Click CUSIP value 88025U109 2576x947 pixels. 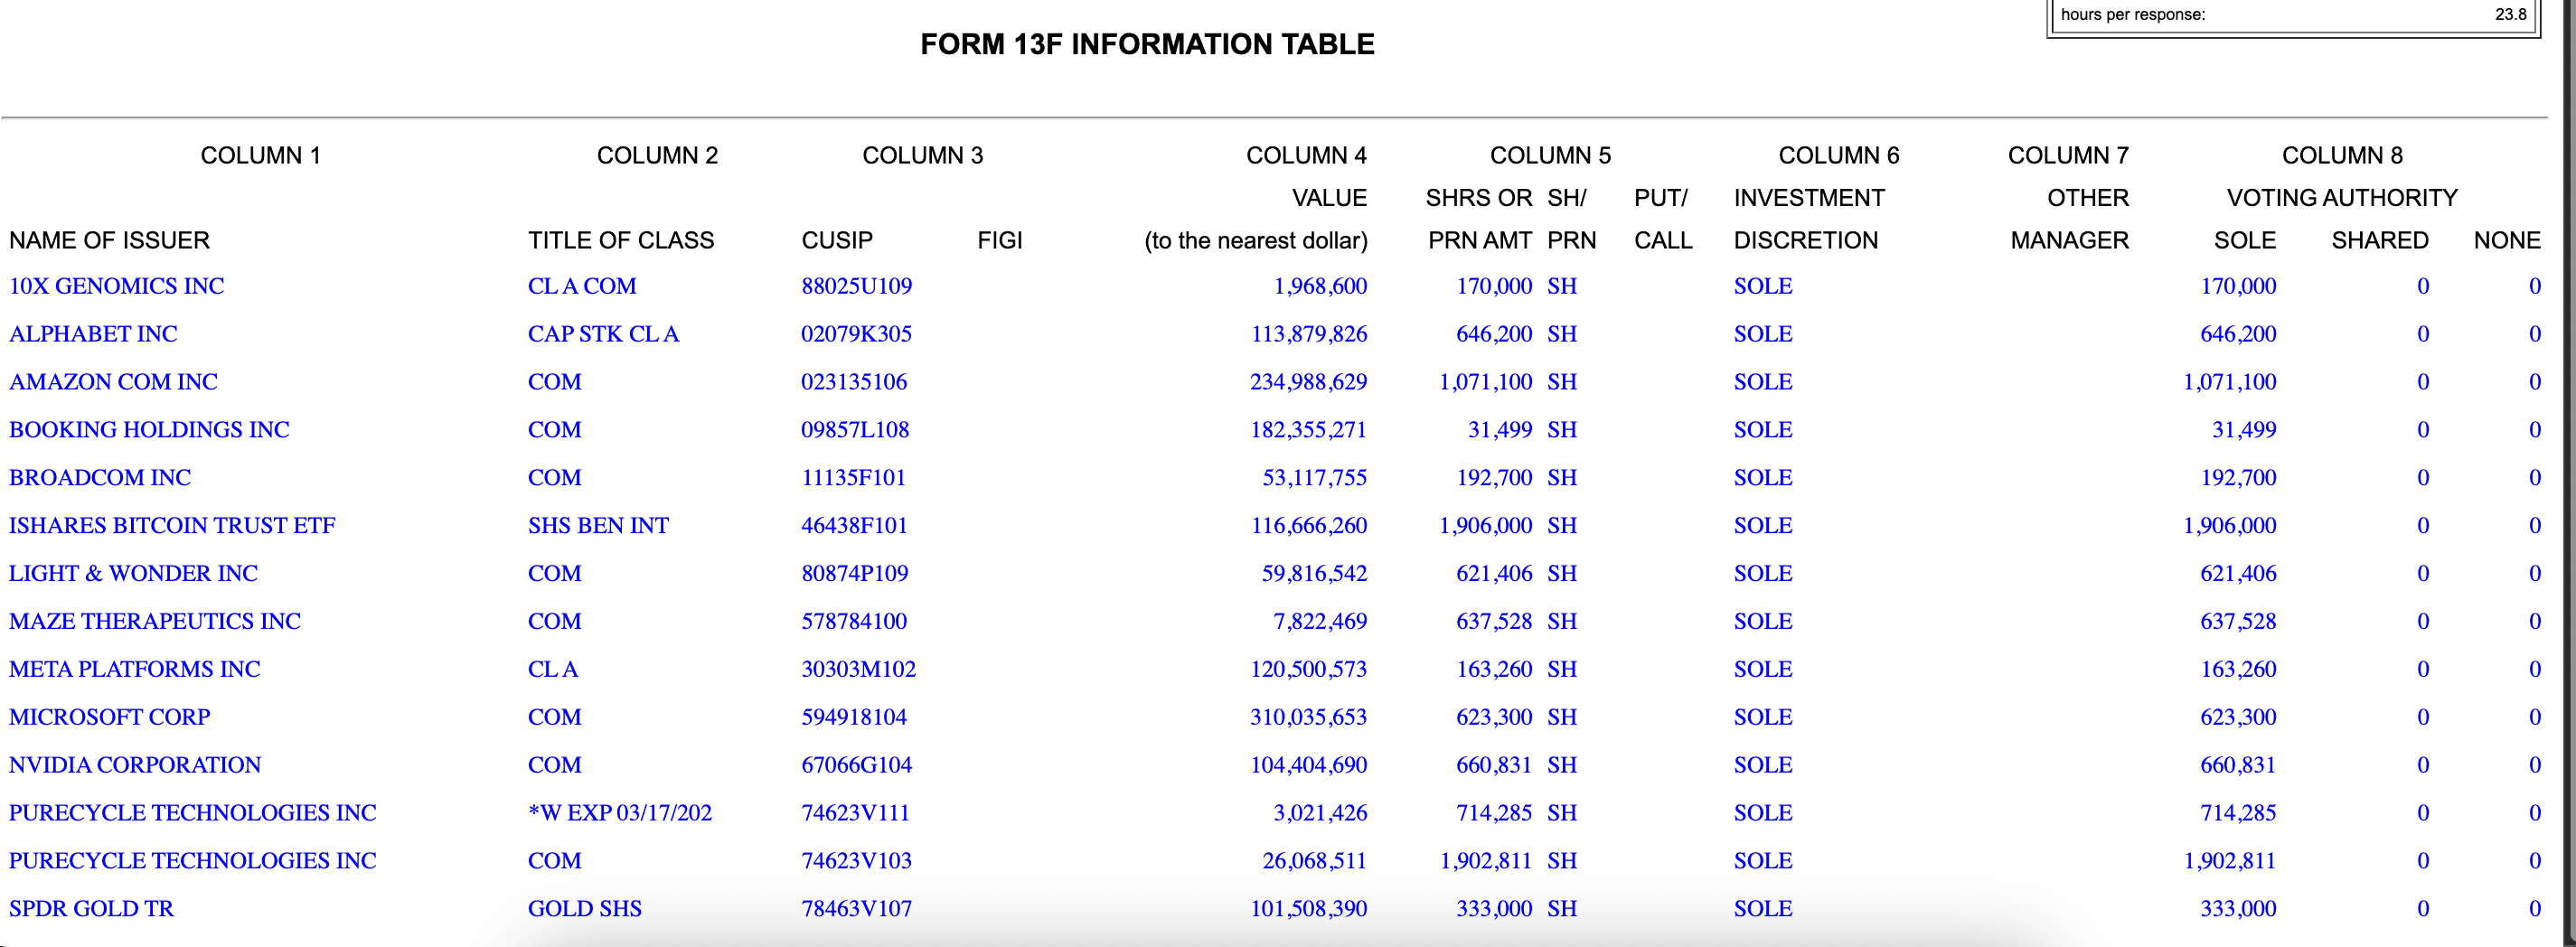pos(857,286)
